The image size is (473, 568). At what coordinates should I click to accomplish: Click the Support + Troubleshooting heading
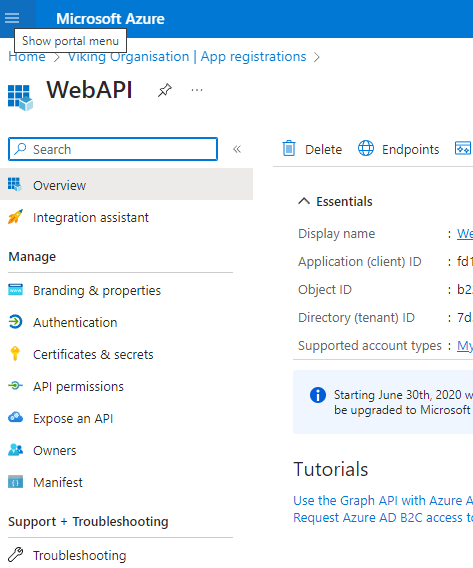click(88, 521)
